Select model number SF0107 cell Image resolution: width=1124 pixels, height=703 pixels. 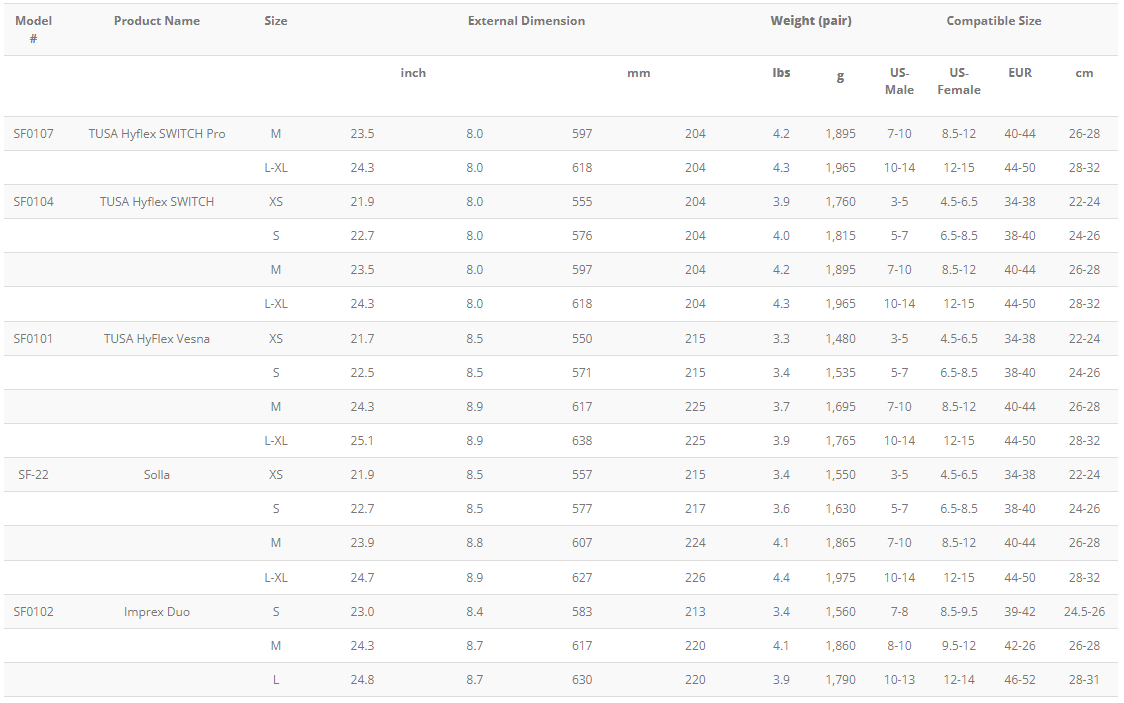tap(33, 134)
